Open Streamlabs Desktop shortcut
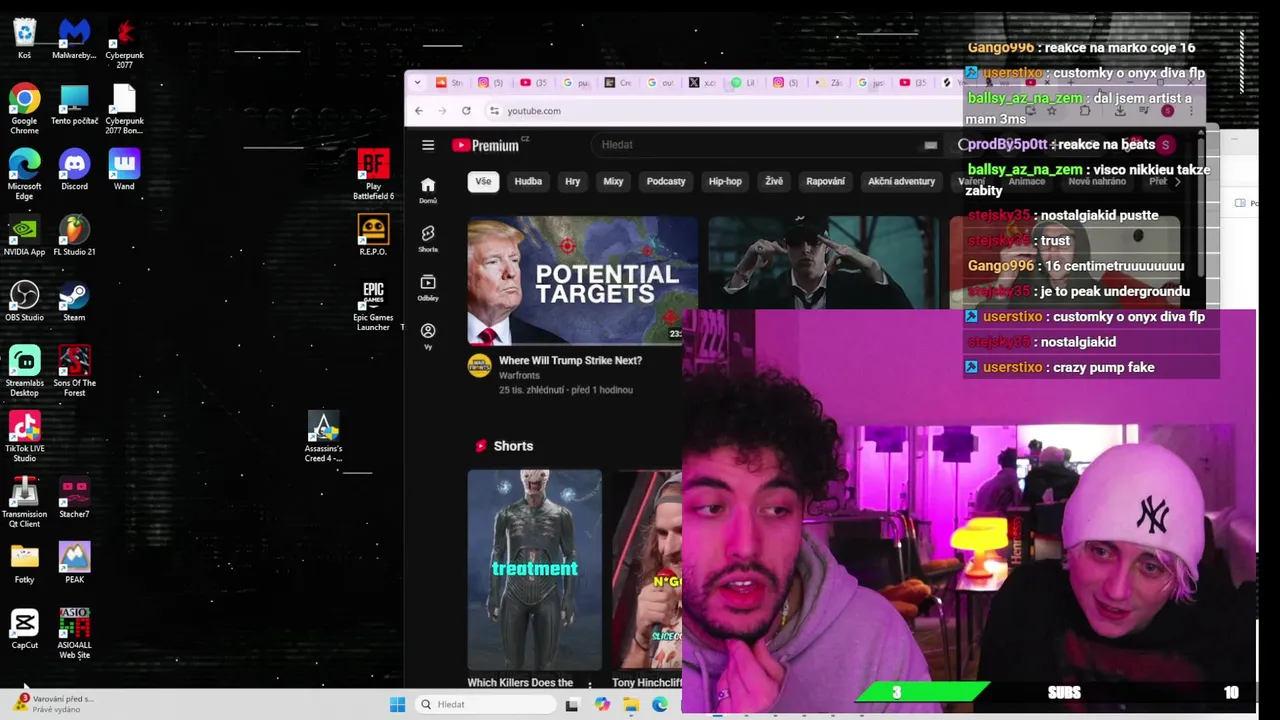This screenshot has height=720, width=1280. (24, 371)
